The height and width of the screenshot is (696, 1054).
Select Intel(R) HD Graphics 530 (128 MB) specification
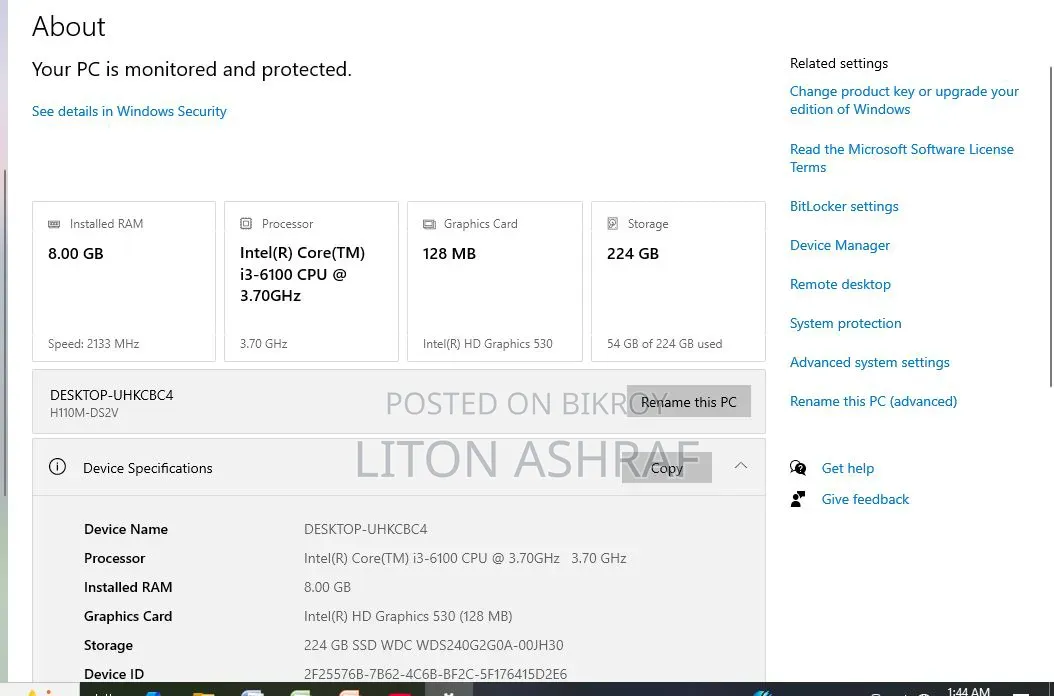pos(408,616)
